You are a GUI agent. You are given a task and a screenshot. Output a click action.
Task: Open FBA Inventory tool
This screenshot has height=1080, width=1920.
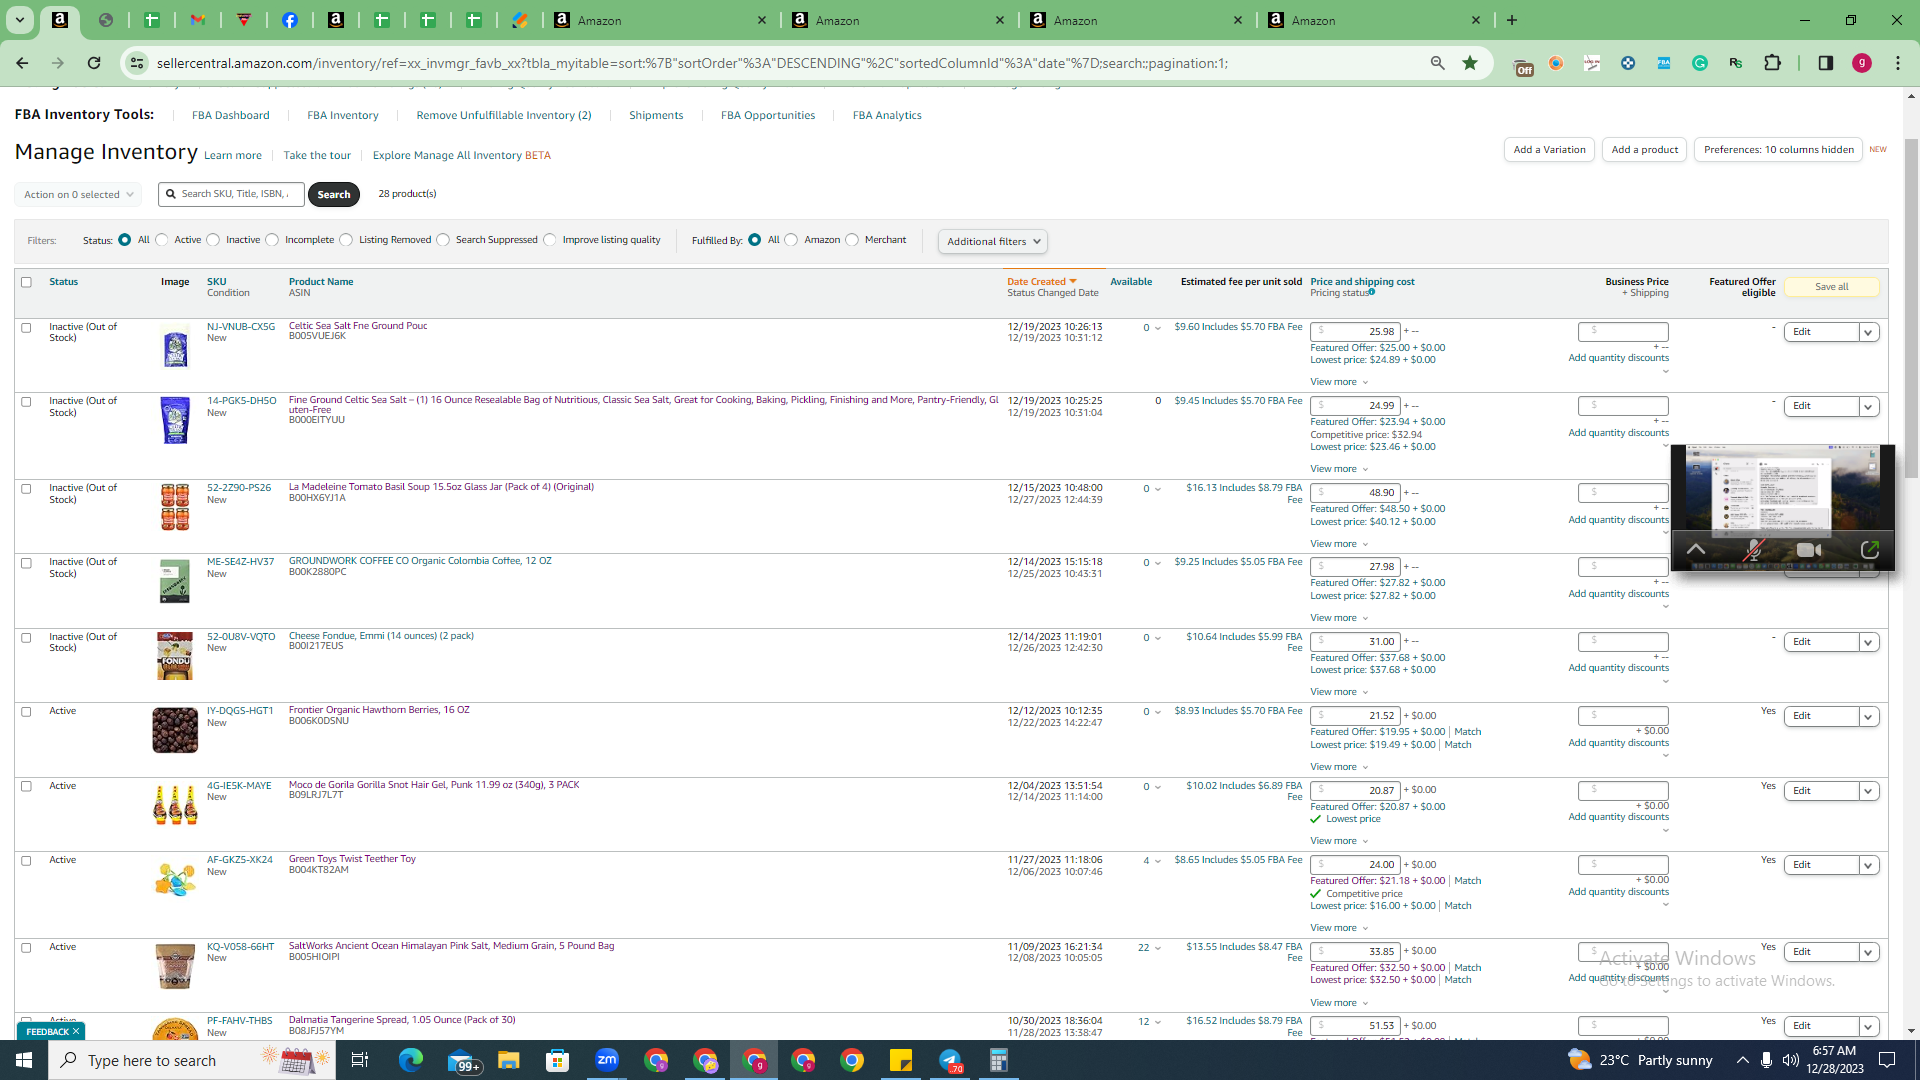coord(343,115)
